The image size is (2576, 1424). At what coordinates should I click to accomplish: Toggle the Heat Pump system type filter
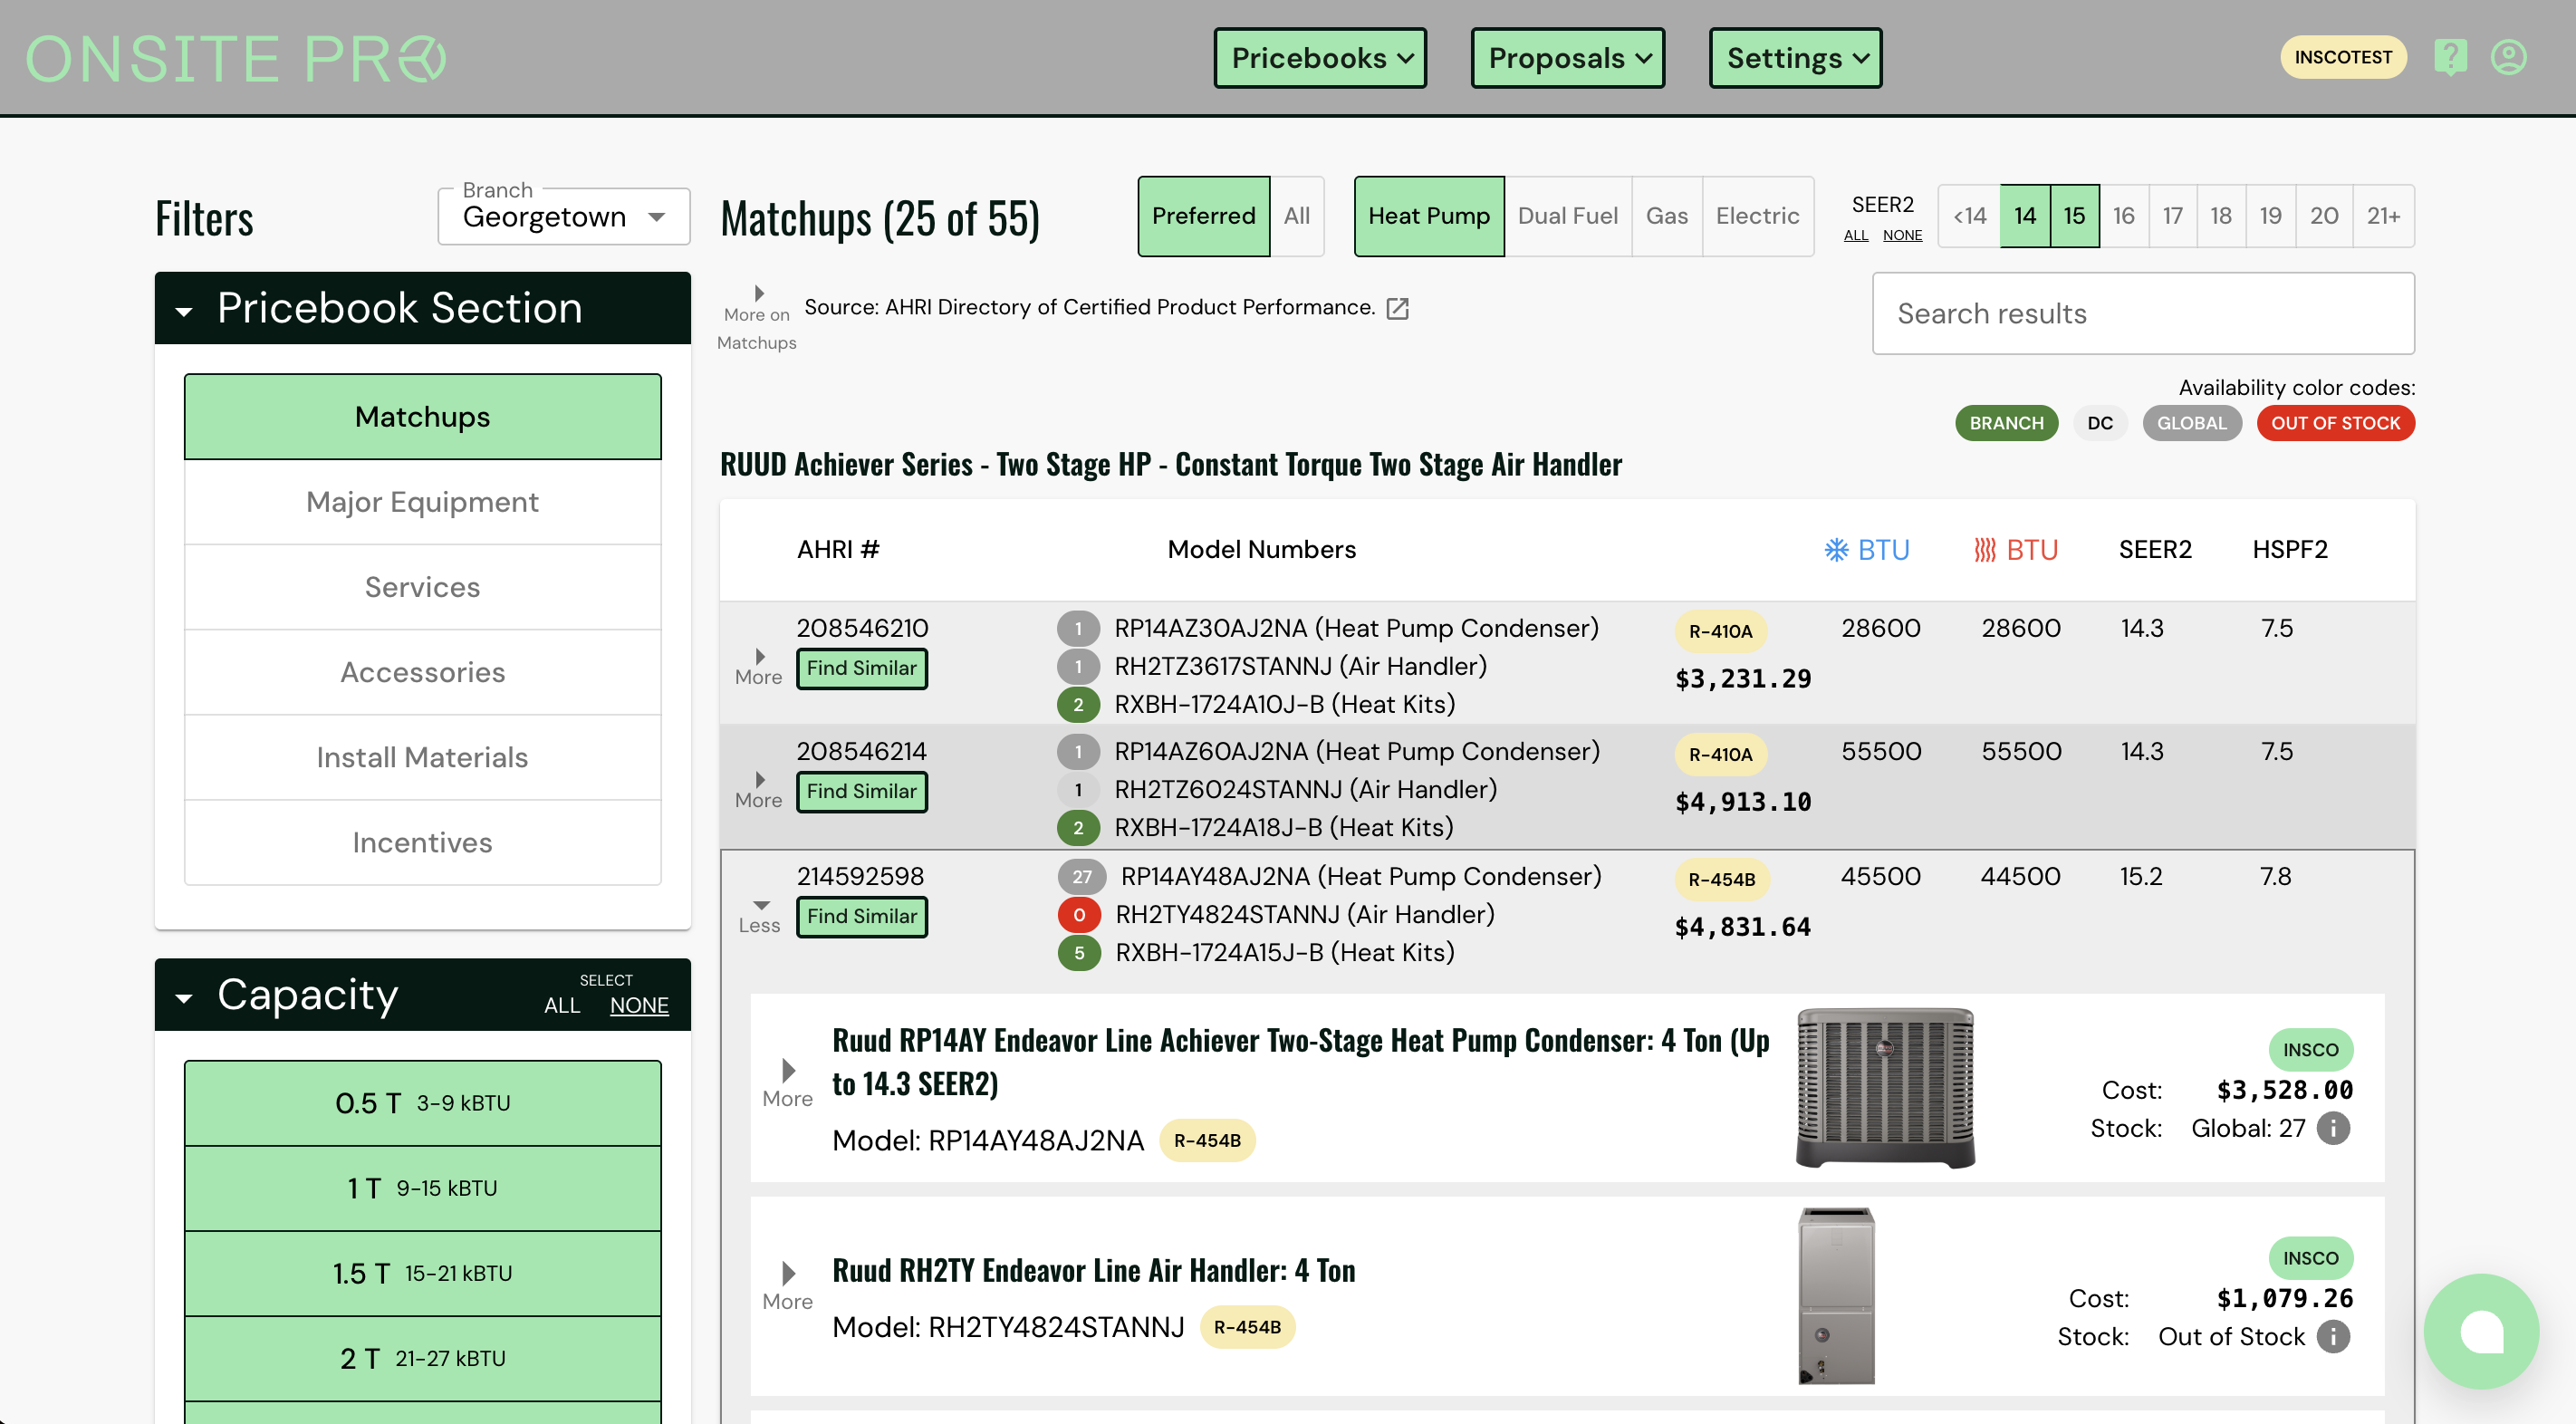click(1429, 216)
